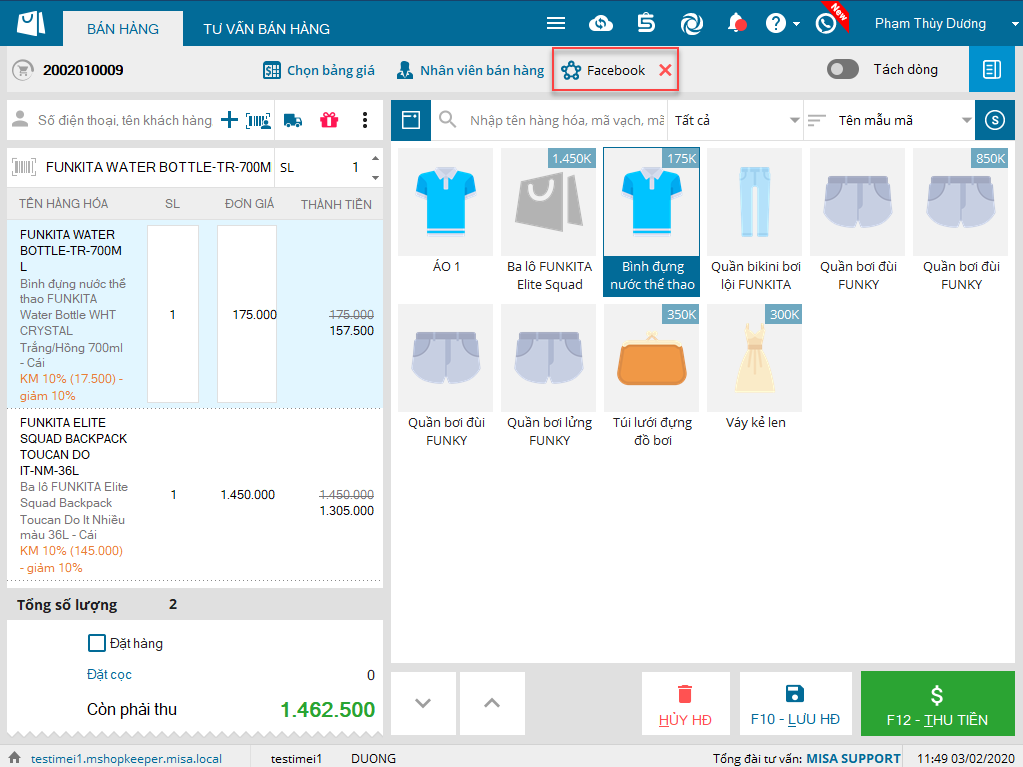Click the search magnifier icon

coord(448,119)
